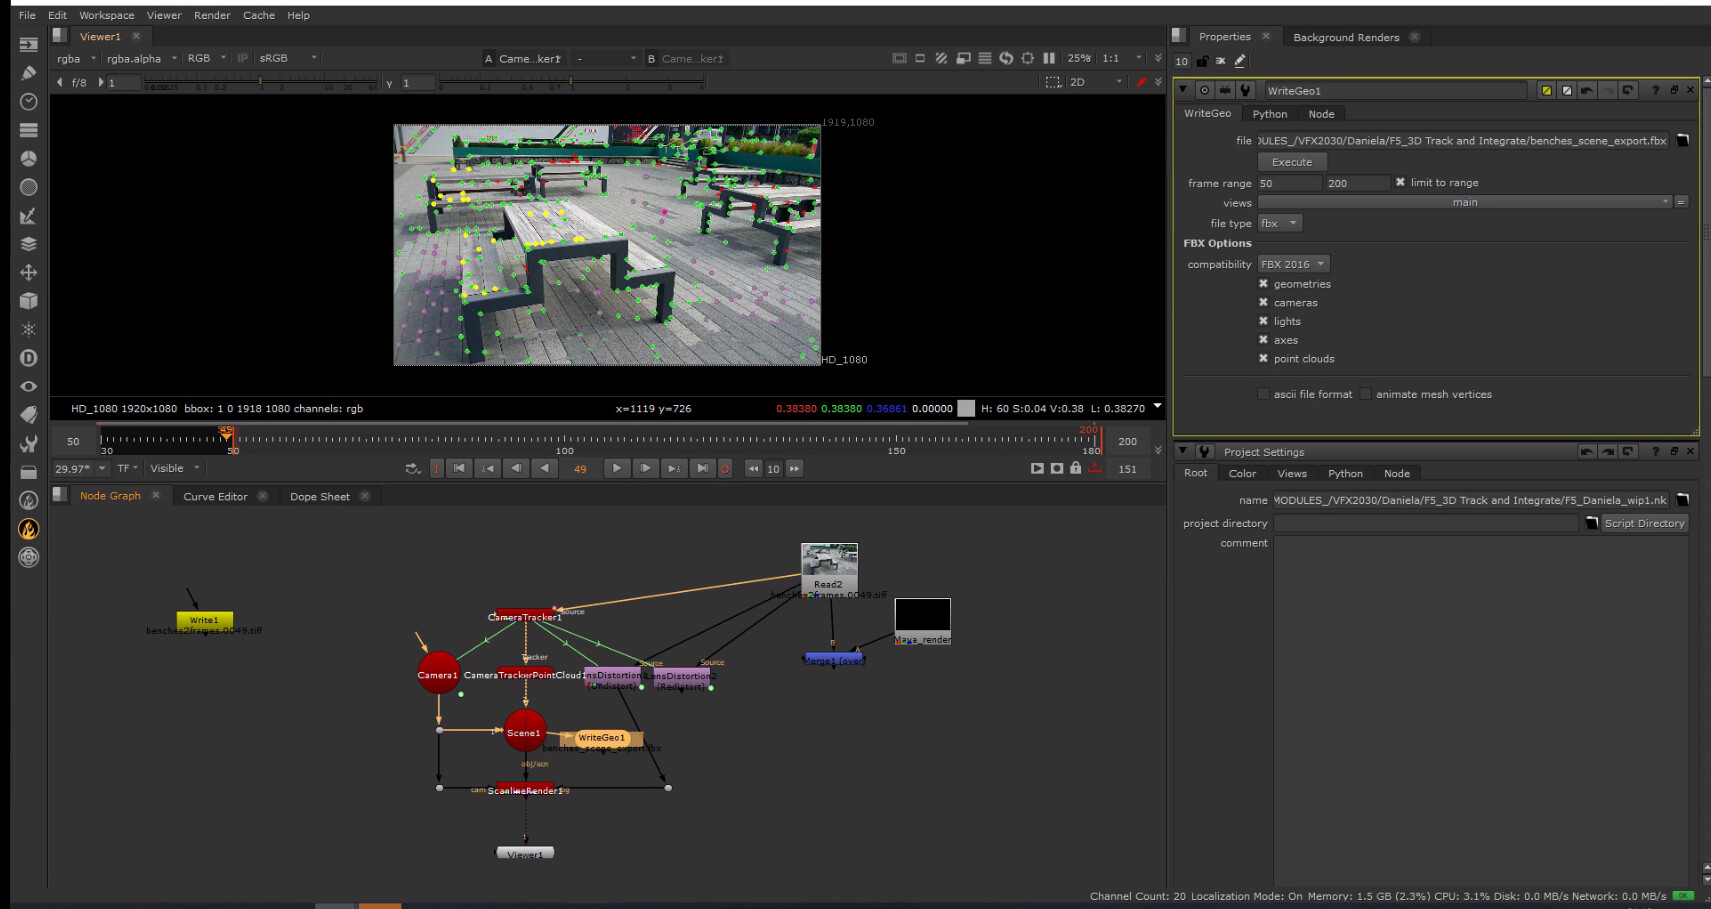This screenshot has height=909, width=1711.
Task: Enable the ascii file format checkbox
Action: pyautogui.click(x=1263, y=394)
